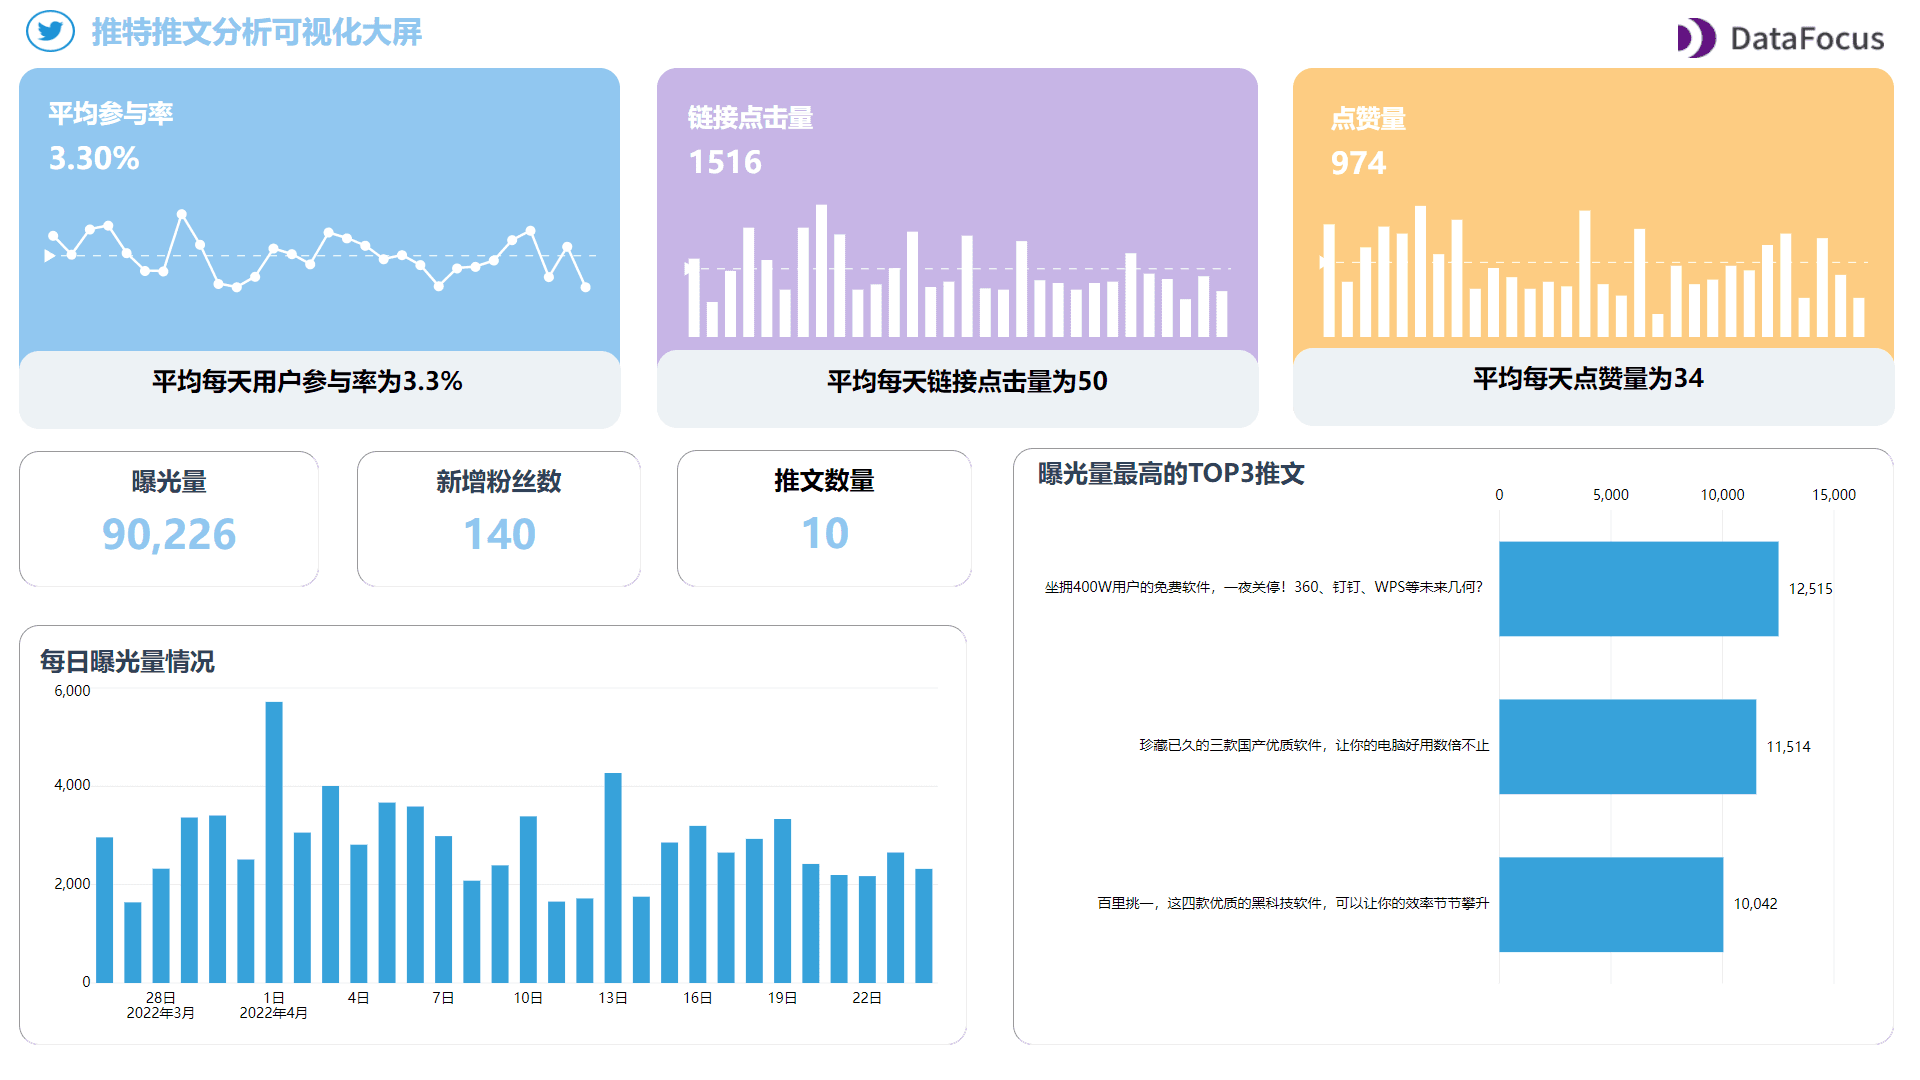Click the 1516 link clicks value
Image resolution: width=1920 pixels, height=1080 pixels.
coord(725,162)
